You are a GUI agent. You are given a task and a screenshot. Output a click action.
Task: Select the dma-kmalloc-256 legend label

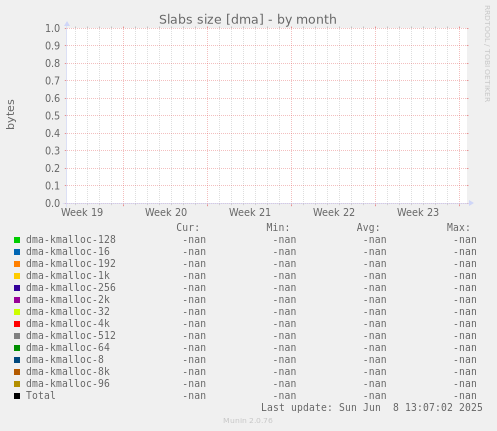click(x=71, y=287)
